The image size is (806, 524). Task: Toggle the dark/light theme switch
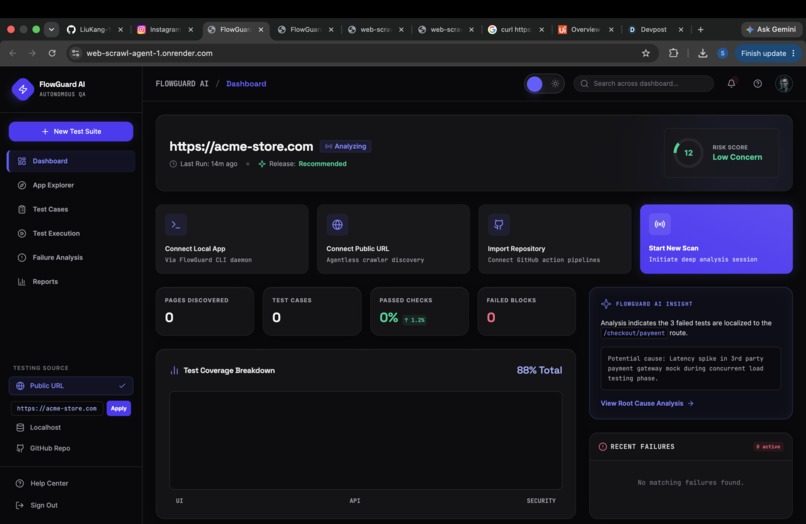[544, 84]
